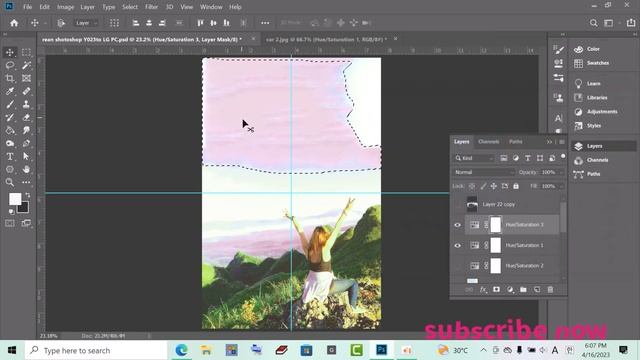Image resolution: width=640 pixels, height=360 pixels.
Task: Select the Brush tool
Action: [10, 104]
